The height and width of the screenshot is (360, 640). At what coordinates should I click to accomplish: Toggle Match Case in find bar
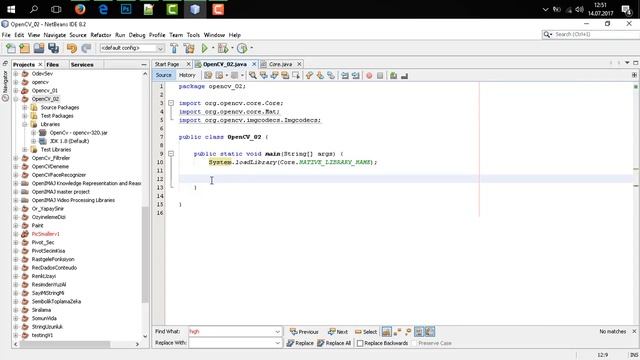pyautogui.click(x=387, y=331)
